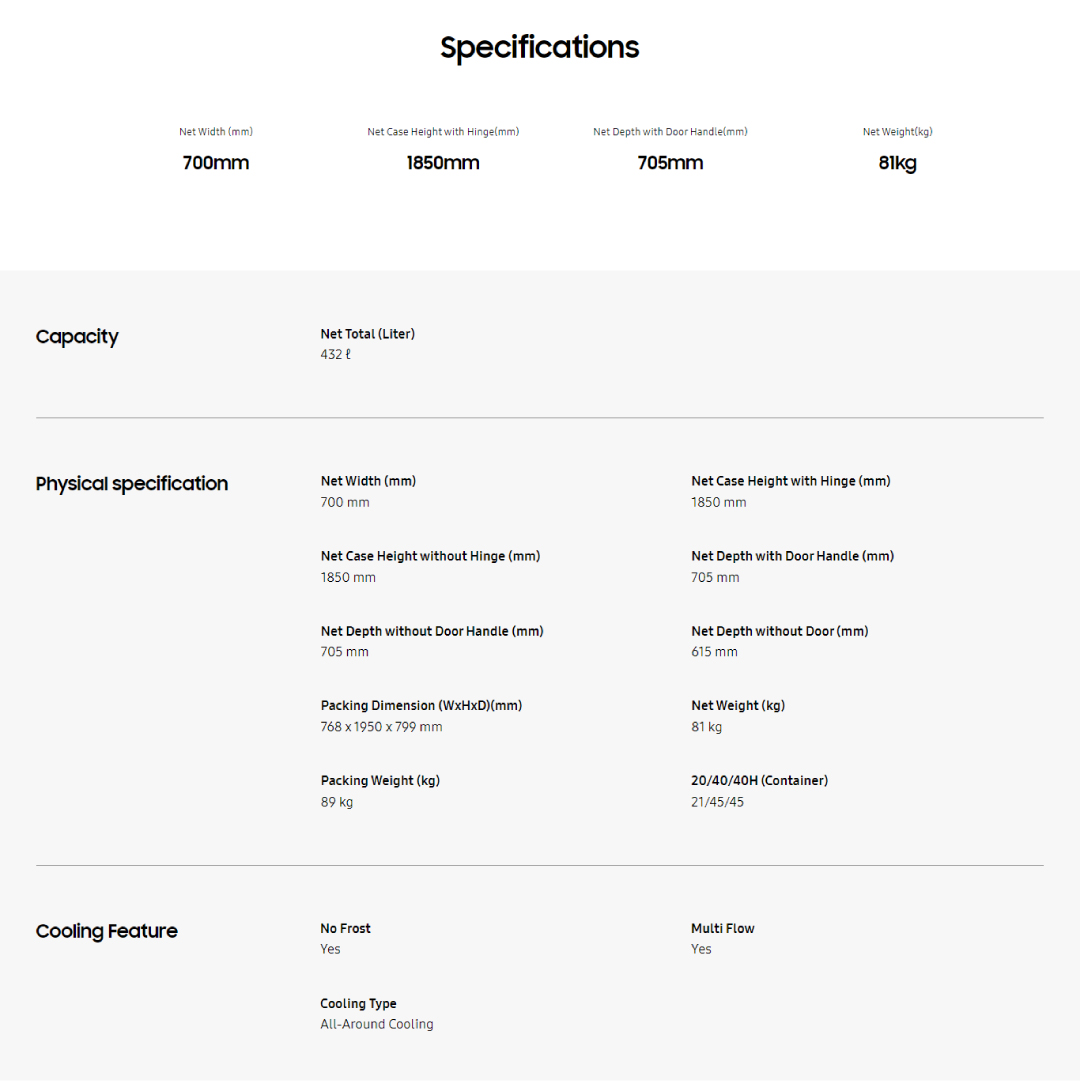The height and width of the screenshot is (1081, 1080).
Task: Click the Packing Dimension (WxHxD) label
Action: pyautogui.click(x=421, y=706)
